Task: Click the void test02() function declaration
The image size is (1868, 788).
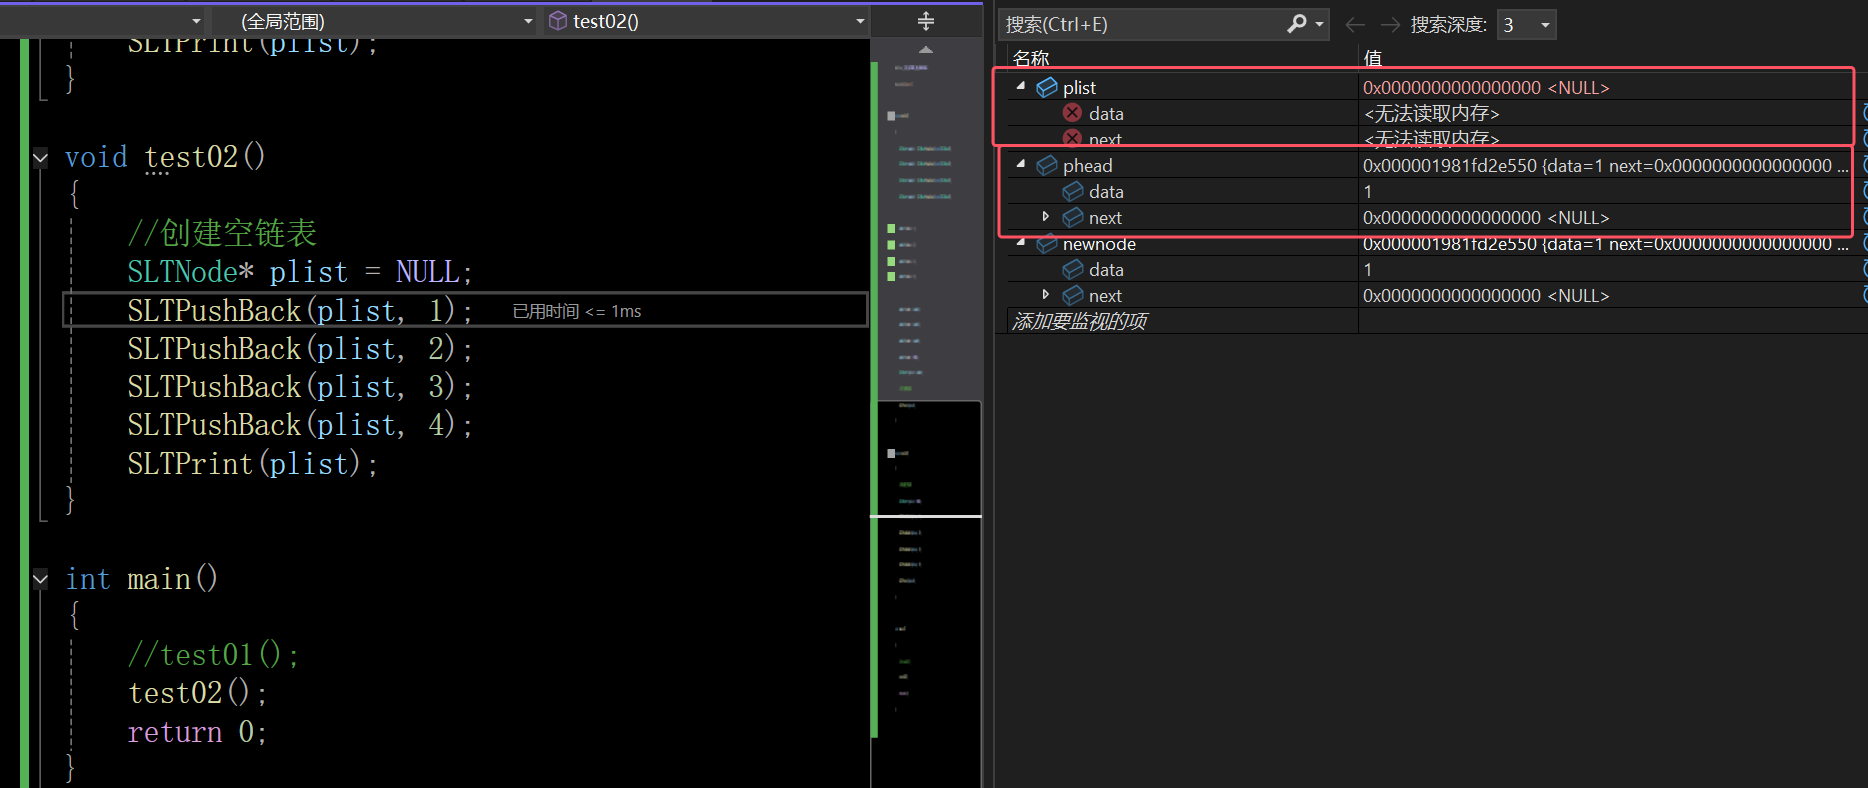Action: tap(165, 157)
